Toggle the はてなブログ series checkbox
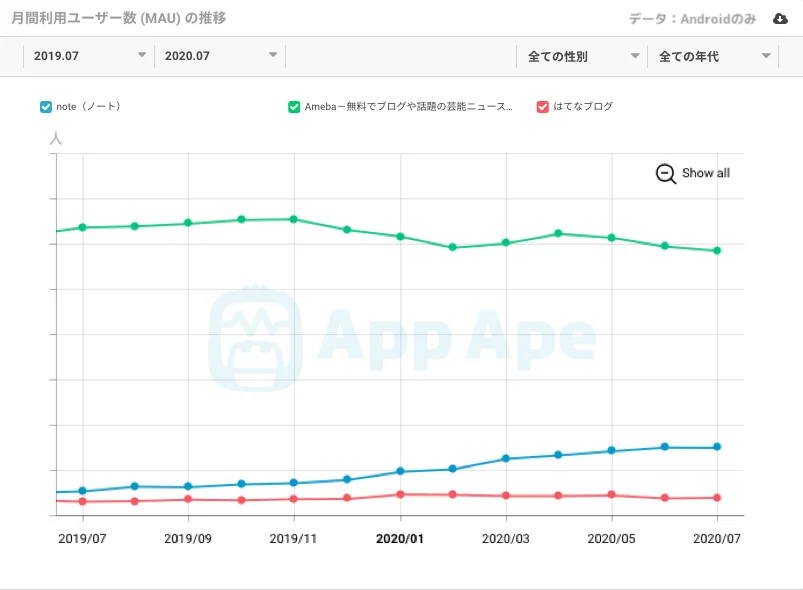The height and width of the screenshot is (590, 803). coord(542,107)
